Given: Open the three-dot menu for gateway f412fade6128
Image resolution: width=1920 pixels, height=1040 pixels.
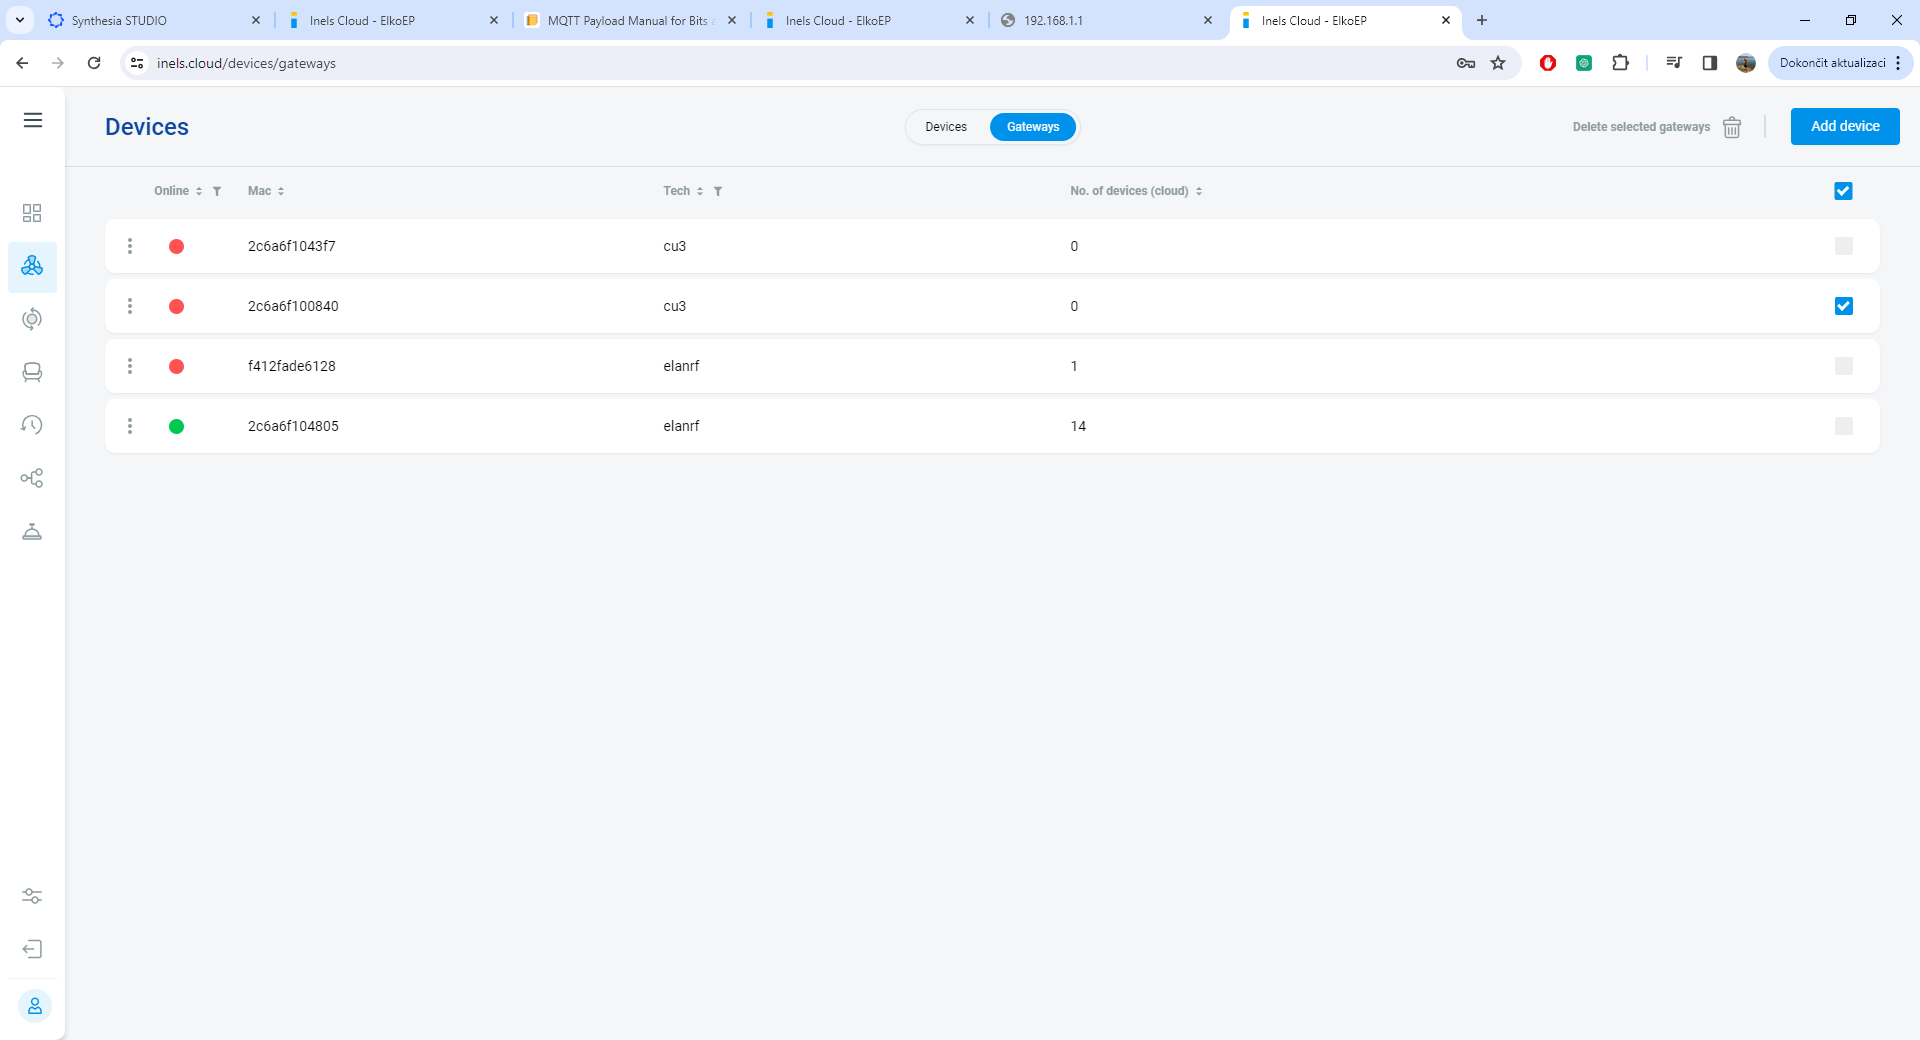Looking at the screenshot, I should 130,366.
